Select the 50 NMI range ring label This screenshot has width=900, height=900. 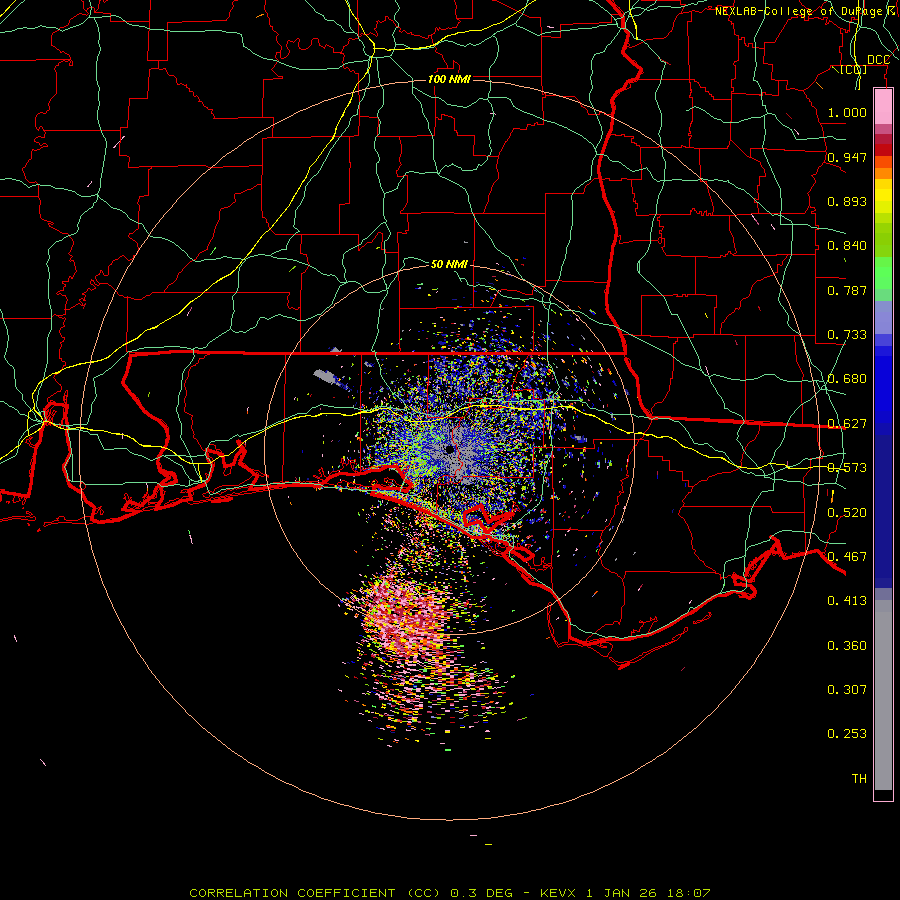point(449,264)
